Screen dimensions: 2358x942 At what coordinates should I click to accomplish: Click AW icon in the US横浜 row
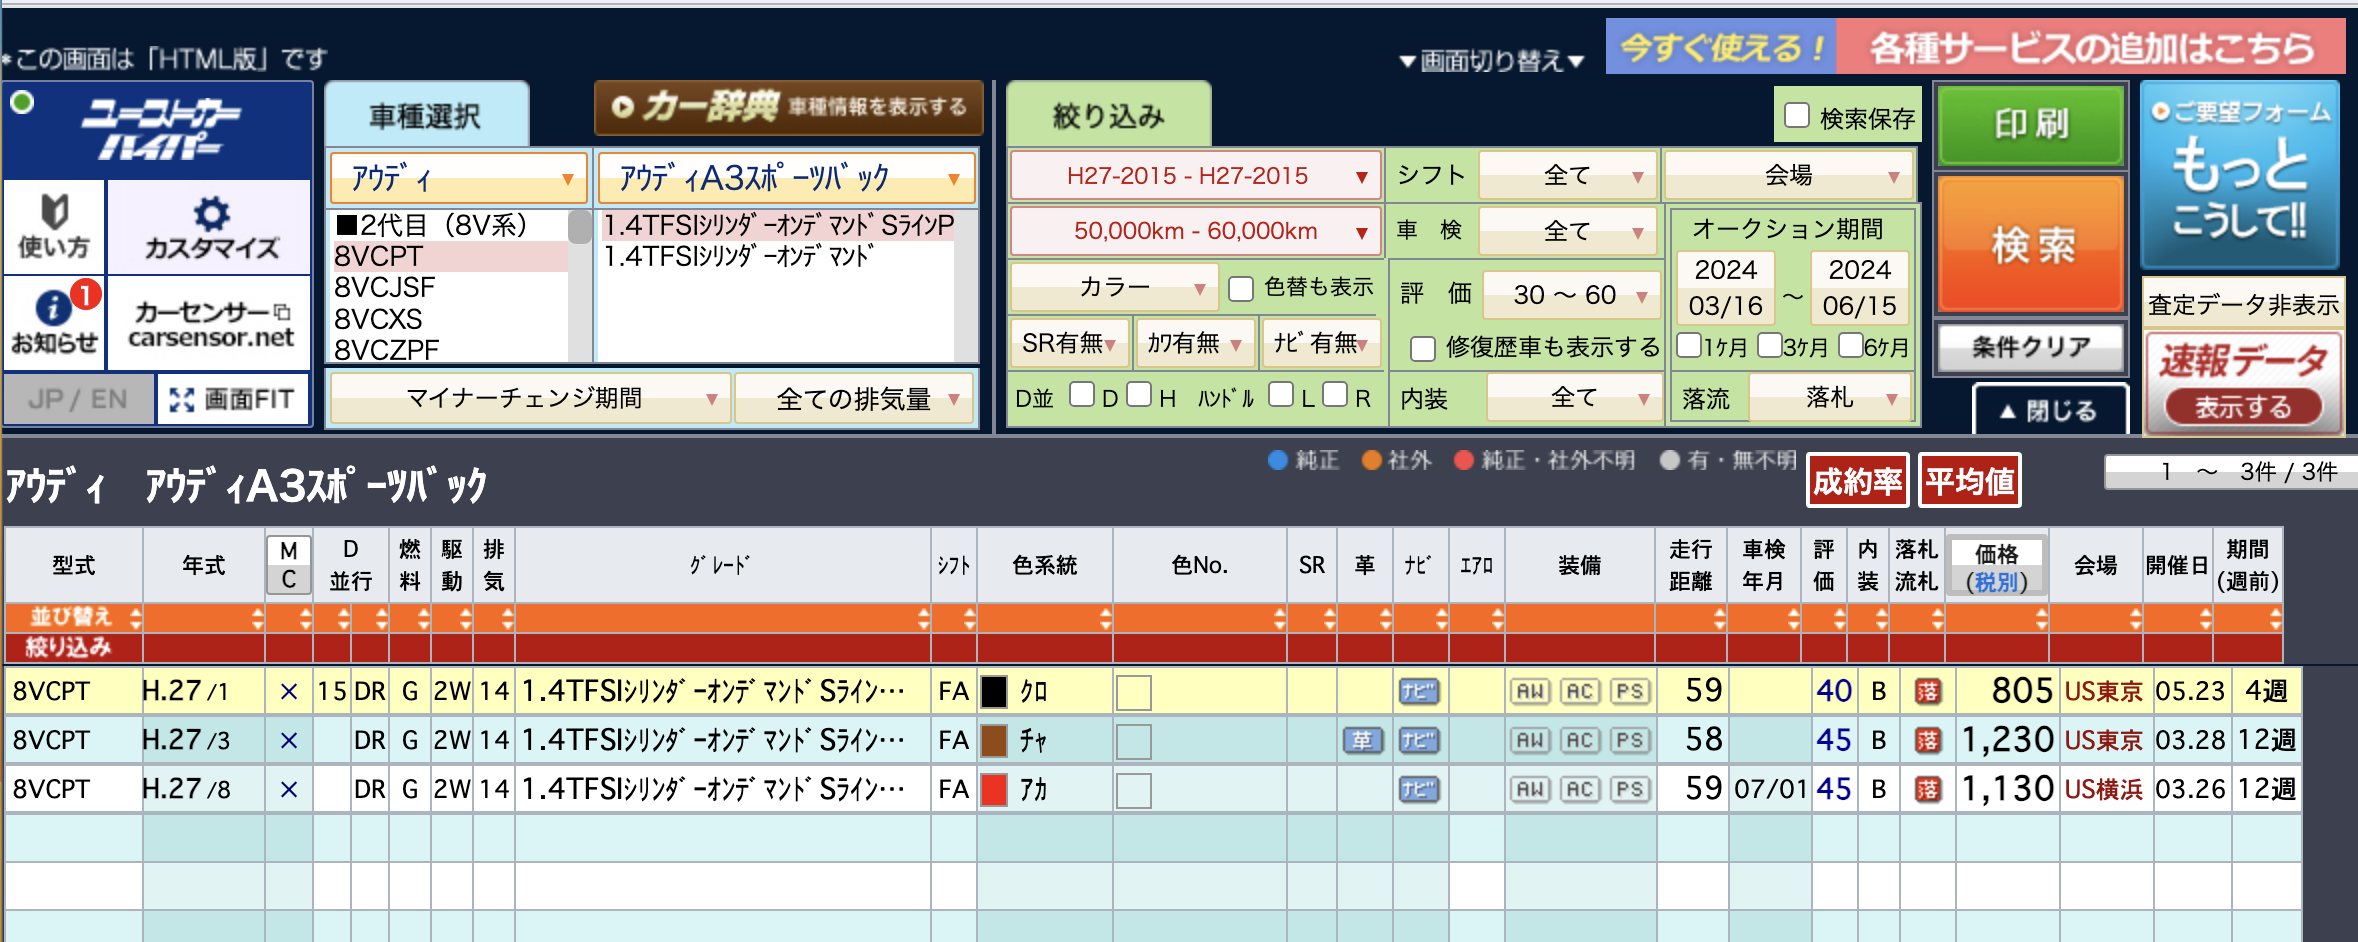[1531, 789]
